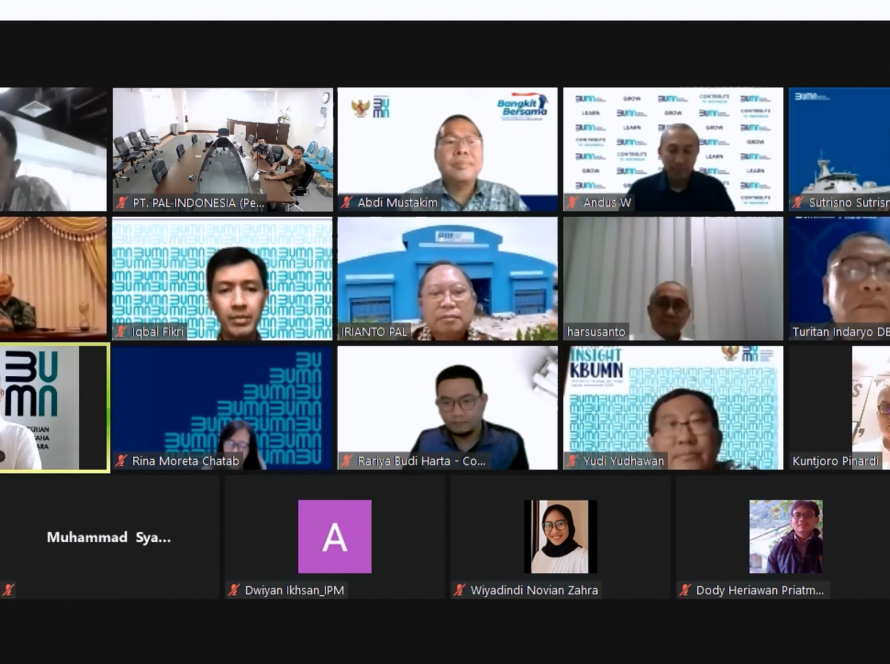Click muted mic icon for PT. PAL INDONESIA
Viewport: 890px width, 664px height.
(121, 203)
